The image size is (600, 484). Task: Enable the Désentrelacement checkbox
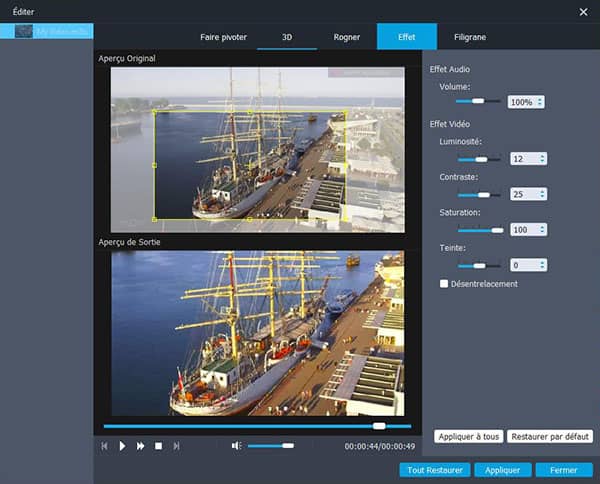(x=444, y=284)
